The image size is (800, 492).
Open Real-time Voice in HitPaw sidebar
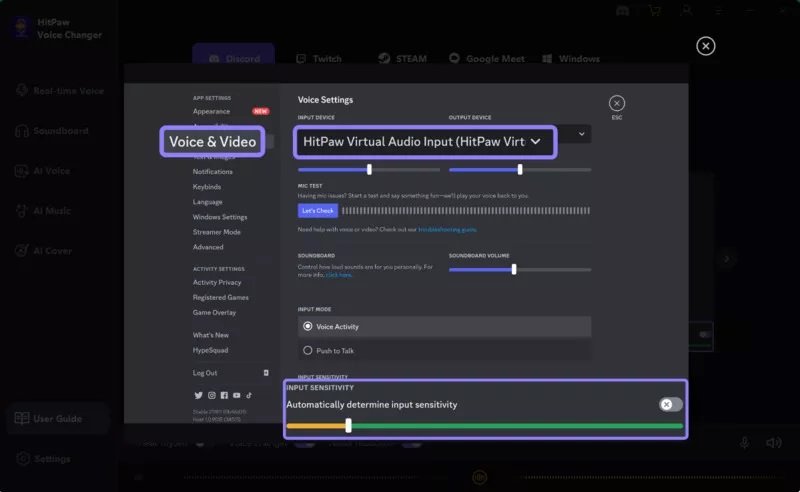coord(59,91)
